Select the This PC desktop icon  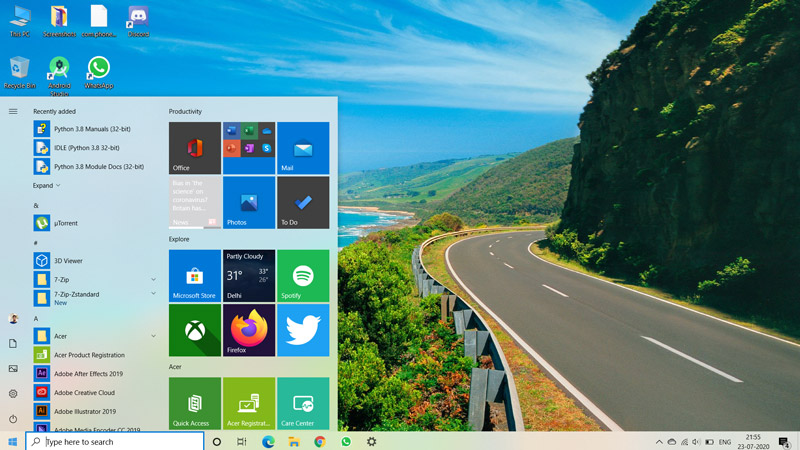(20, 21)
